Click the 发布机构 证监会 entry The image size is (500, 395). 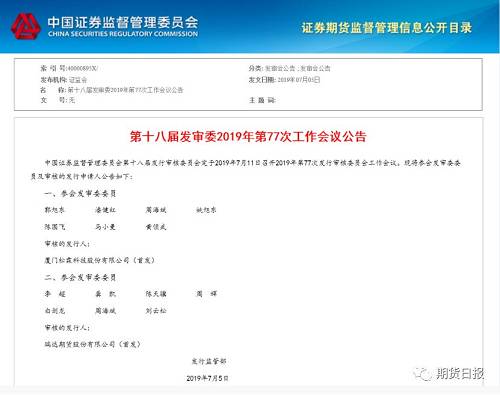pyautogui.click(x=64, y=80)
